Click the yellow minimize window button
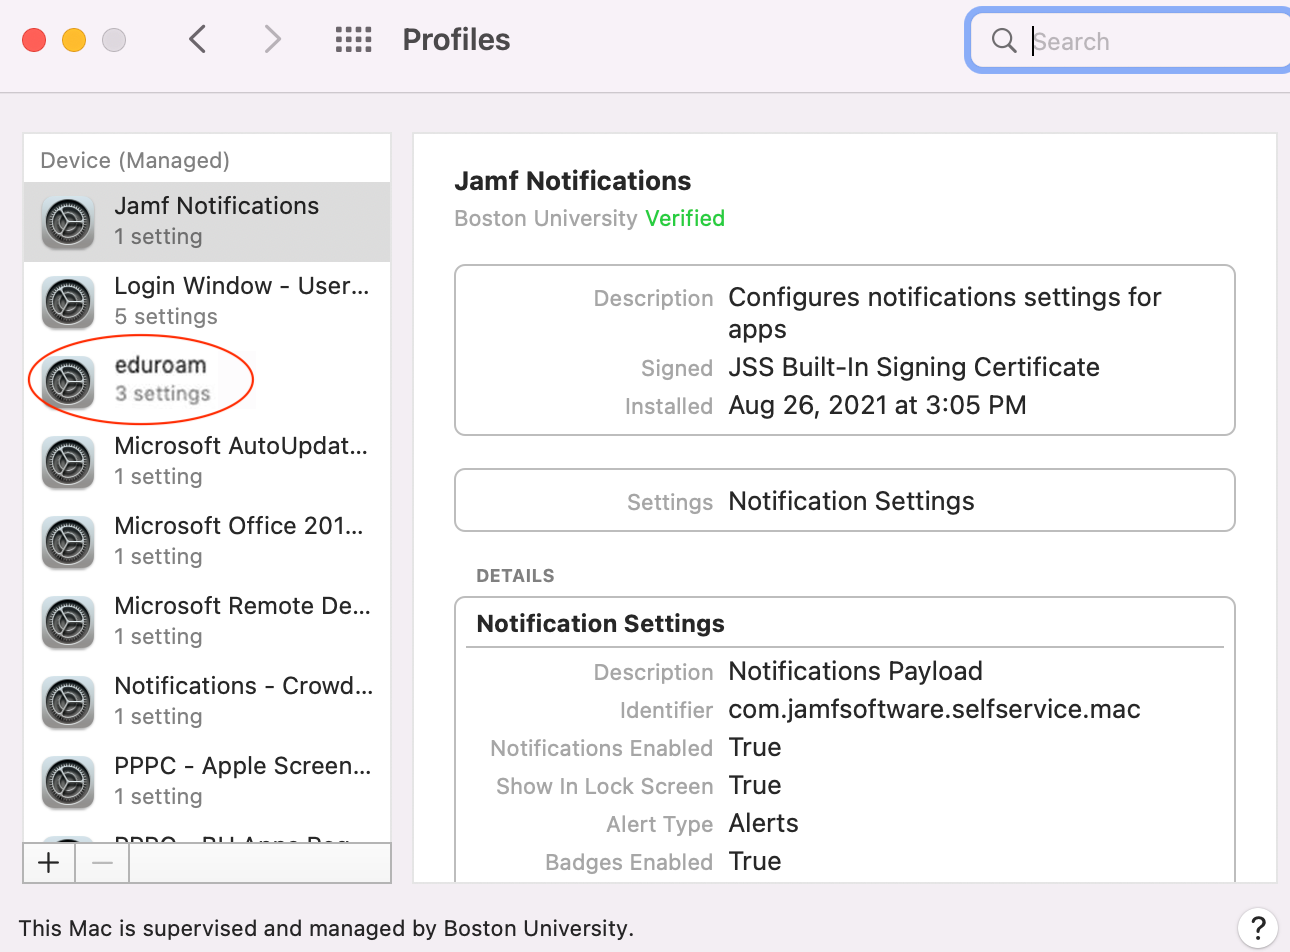 74,40
